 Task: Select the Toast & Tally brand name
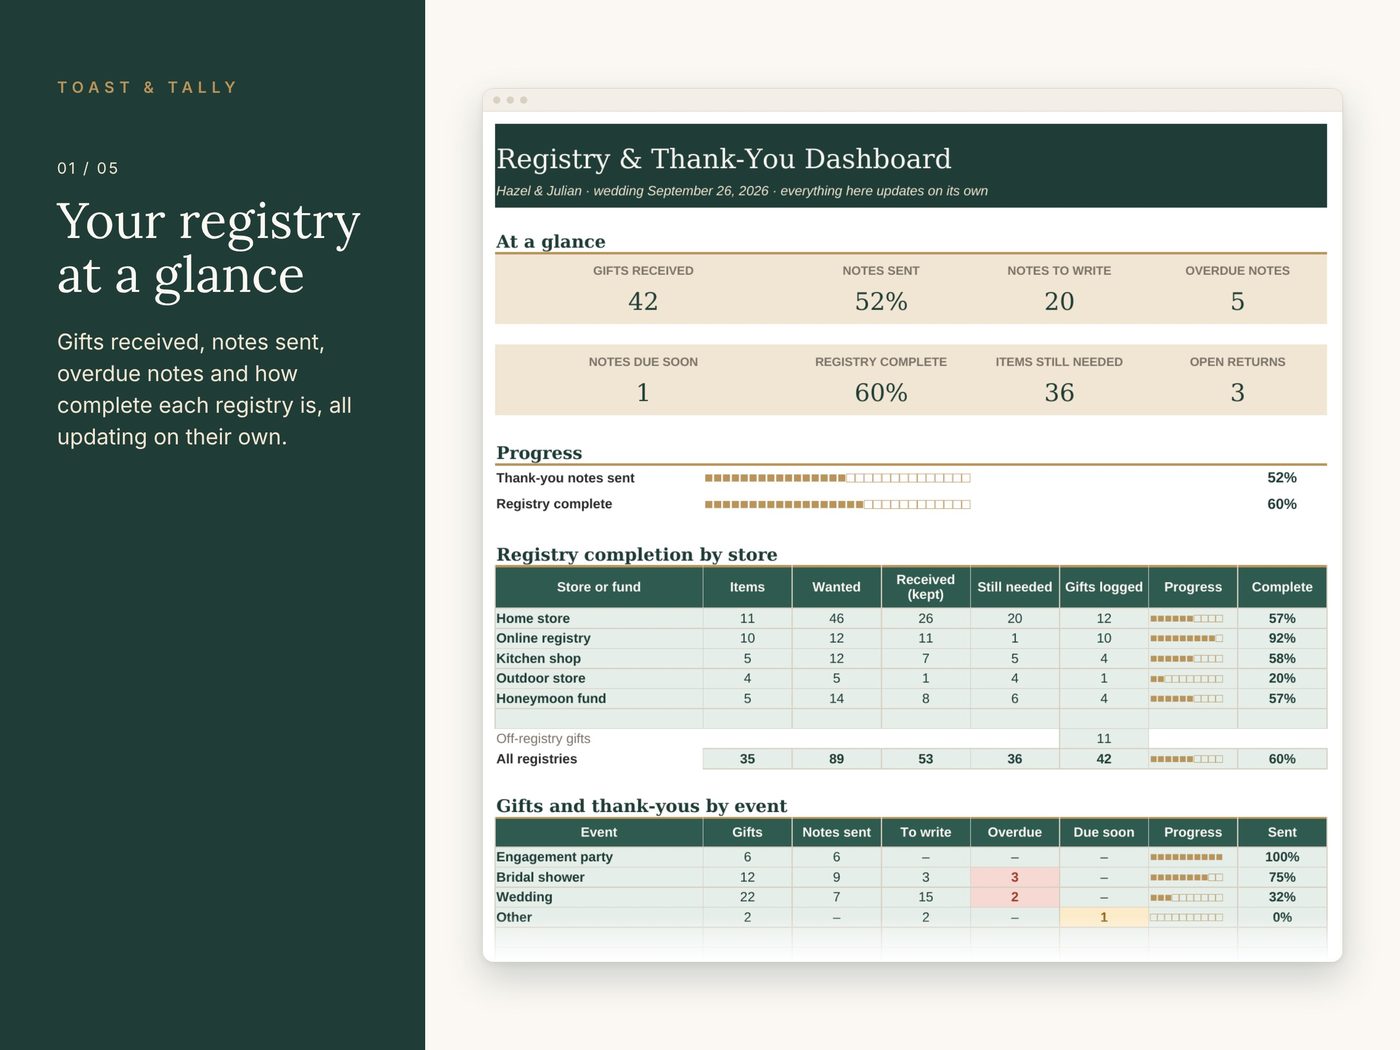point(147,88)
